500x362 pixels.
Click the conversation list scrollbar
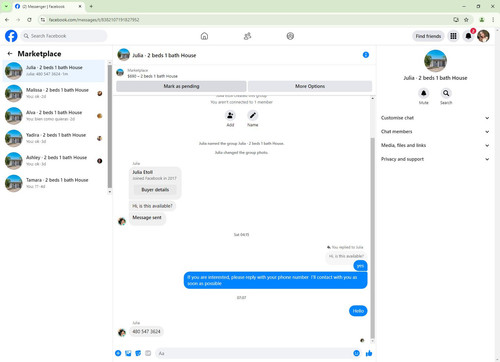(110, 127)
